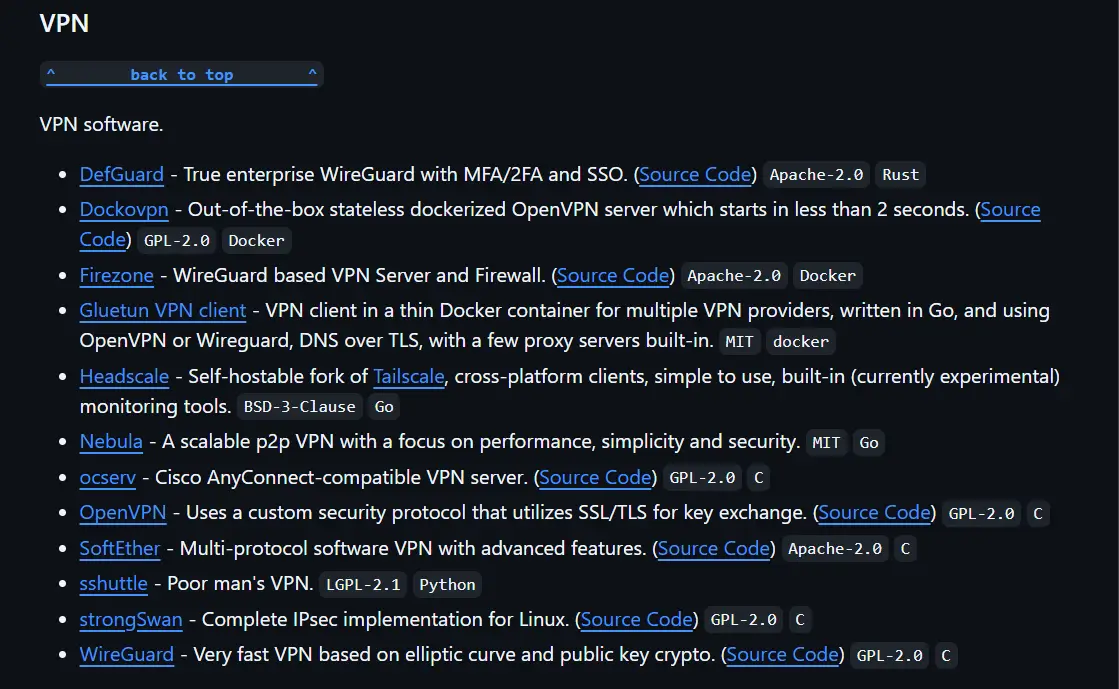Open the WireGuard project link
The width and height of the screenshot is (1119, 689).
click(x=126, y=654)
